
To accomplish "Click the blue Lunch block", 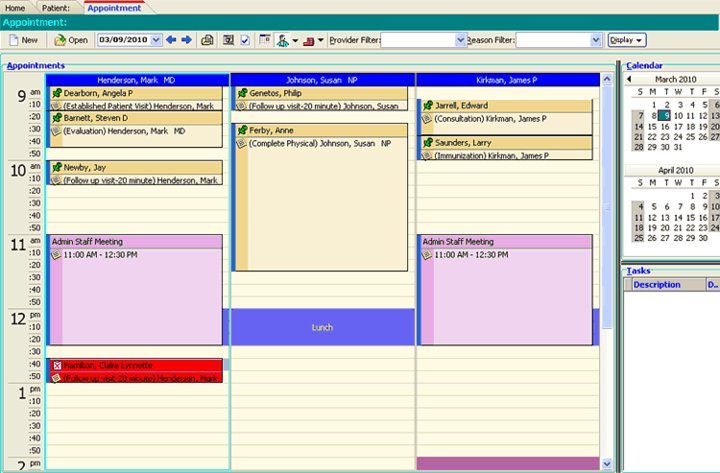I will [322, 328].
